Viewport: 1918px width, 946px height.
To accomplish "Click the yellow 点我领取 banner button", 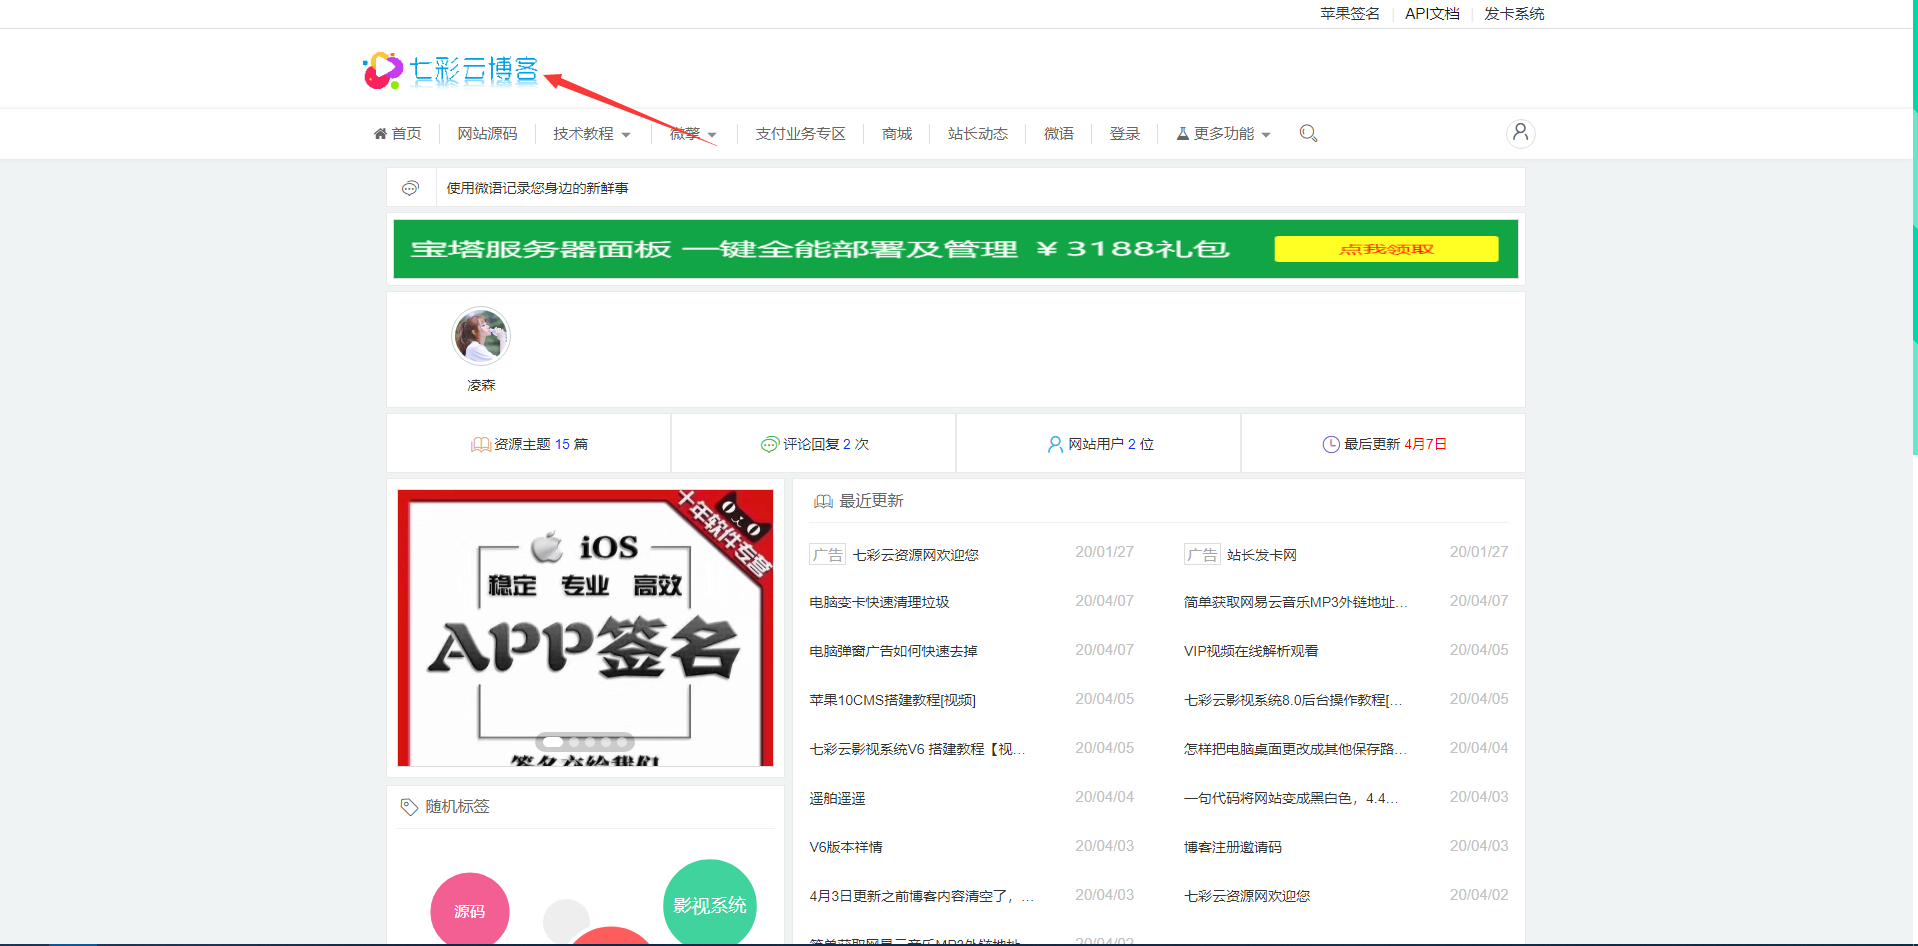I will tap(1386, 249).
